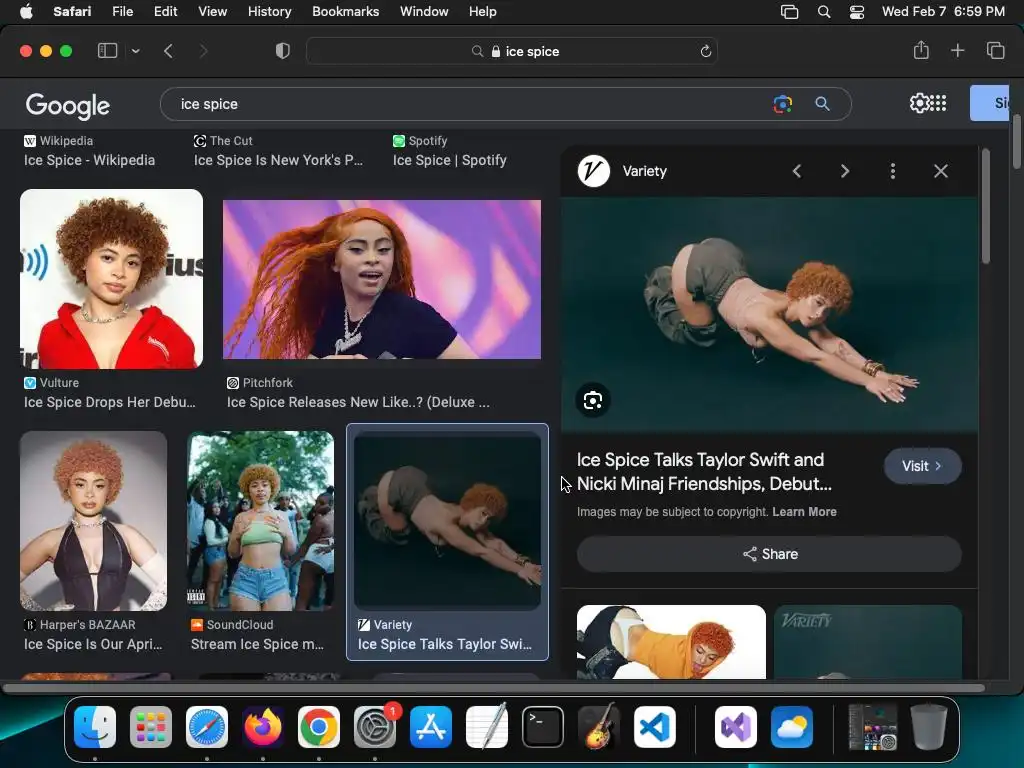Click the magnifier search button in Google box

click(x=822, y=104)
